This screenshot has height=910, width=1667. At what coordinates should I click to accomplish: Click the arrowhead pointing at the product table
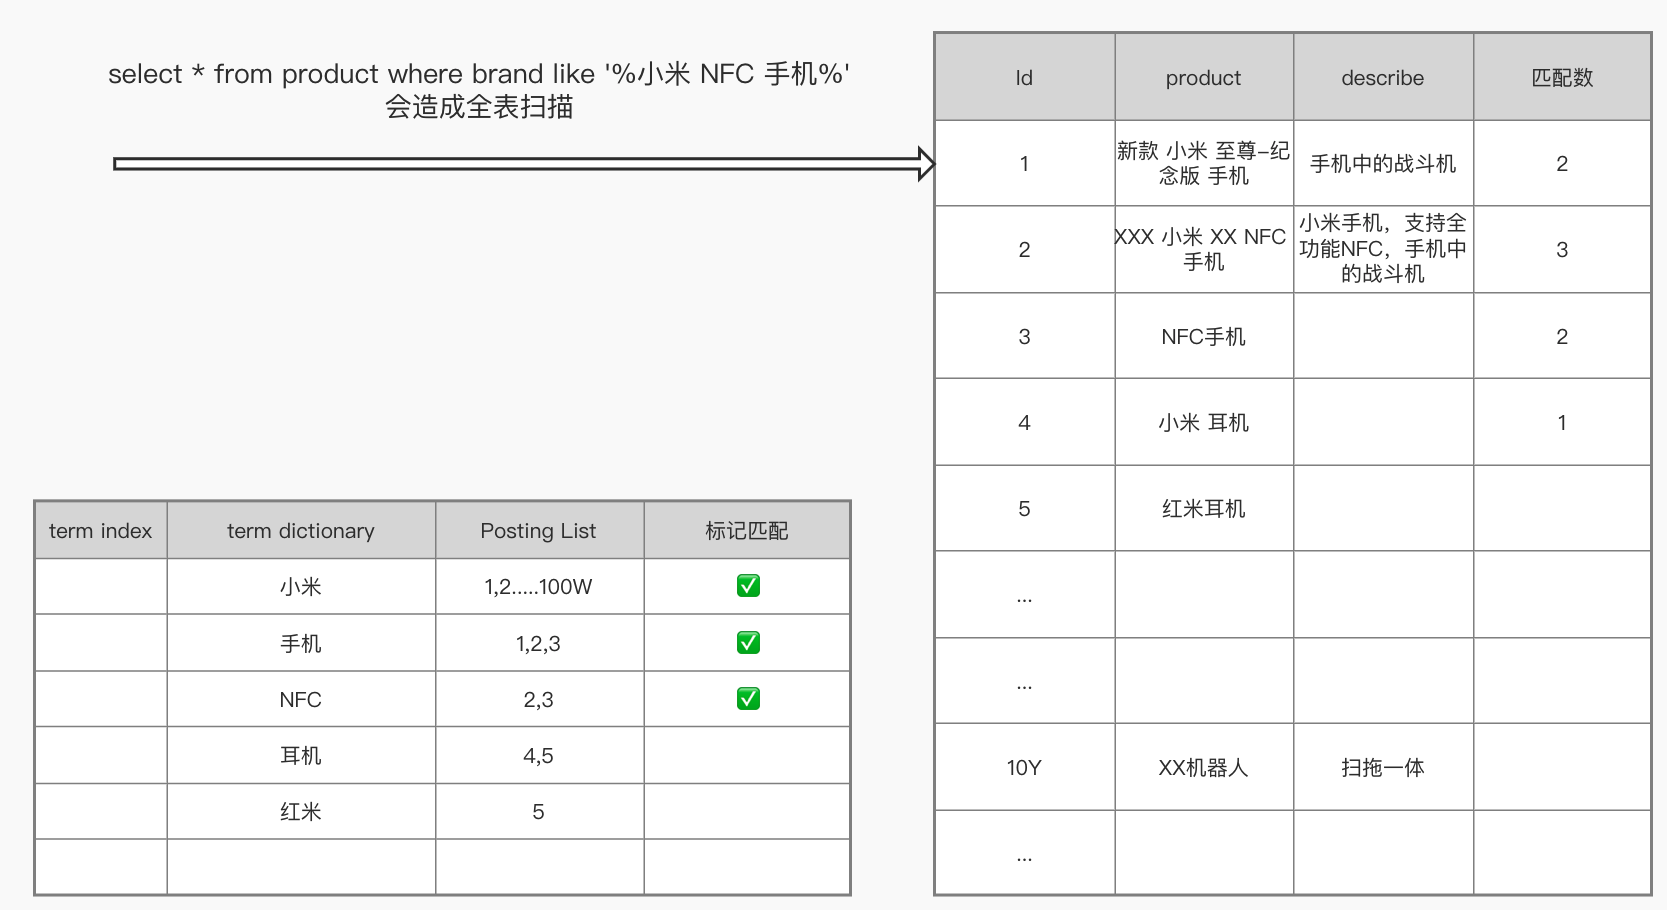click(926, 164)
